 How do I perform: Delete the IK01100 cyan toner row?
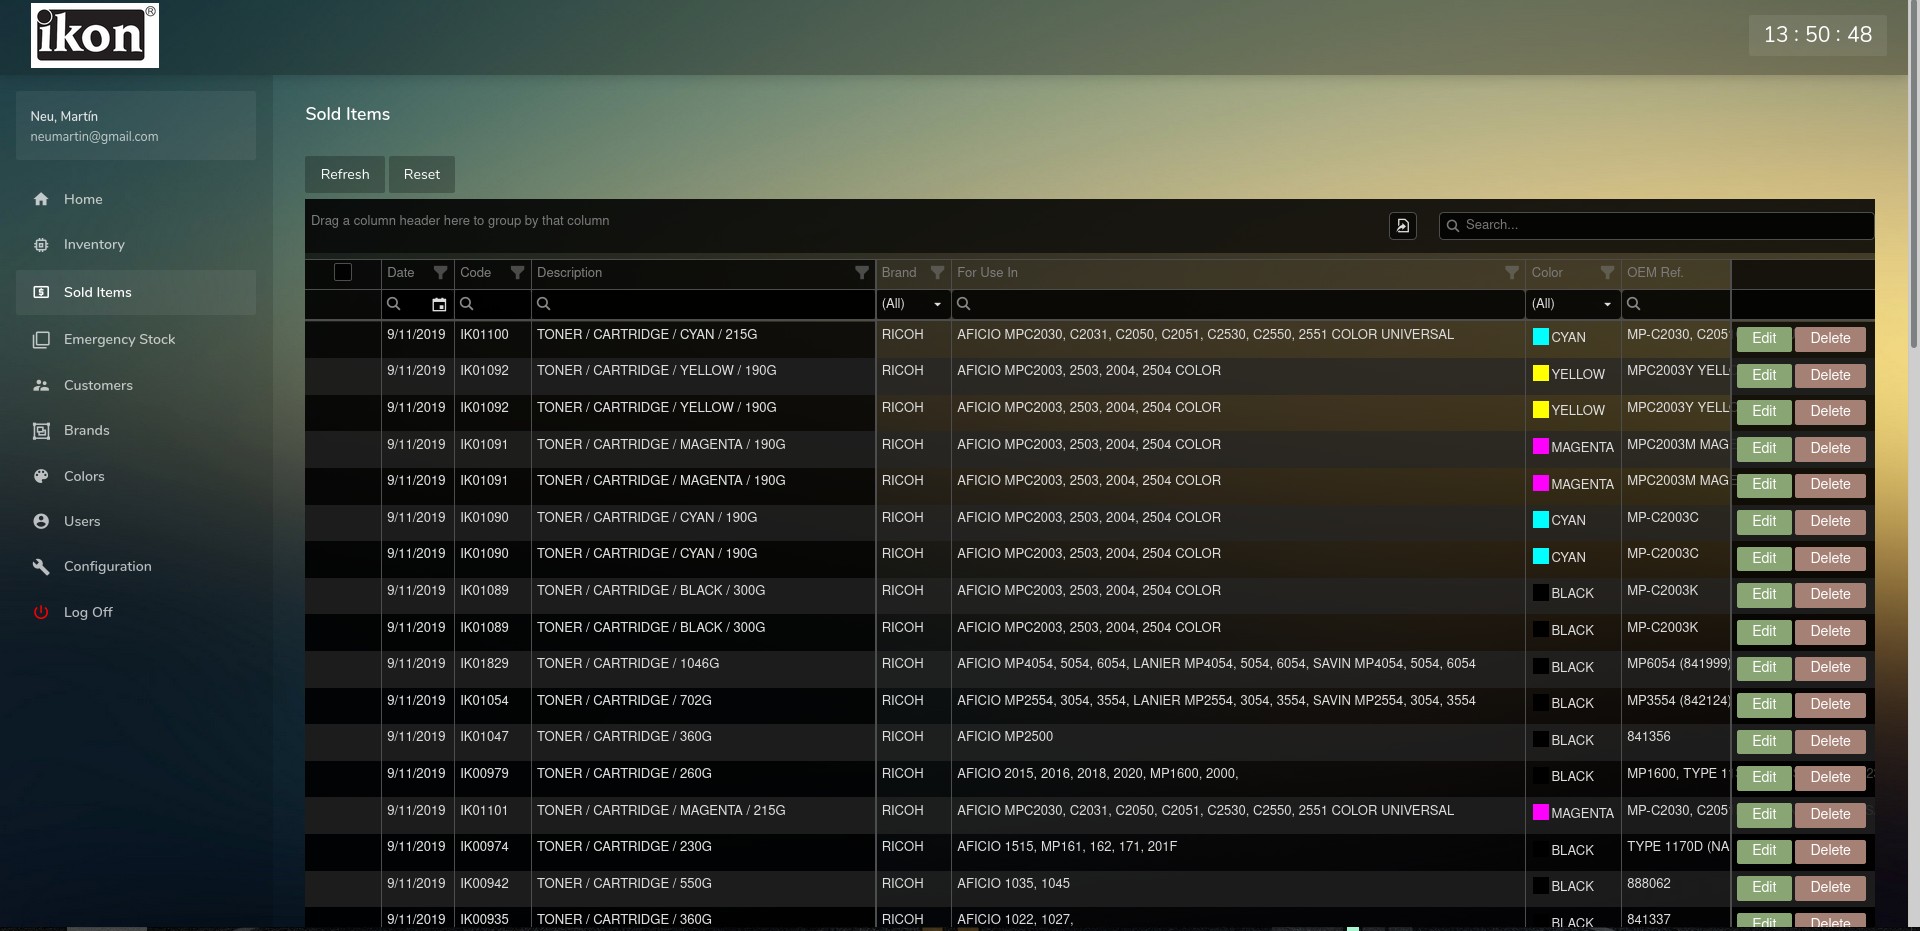click(1829, 339)
